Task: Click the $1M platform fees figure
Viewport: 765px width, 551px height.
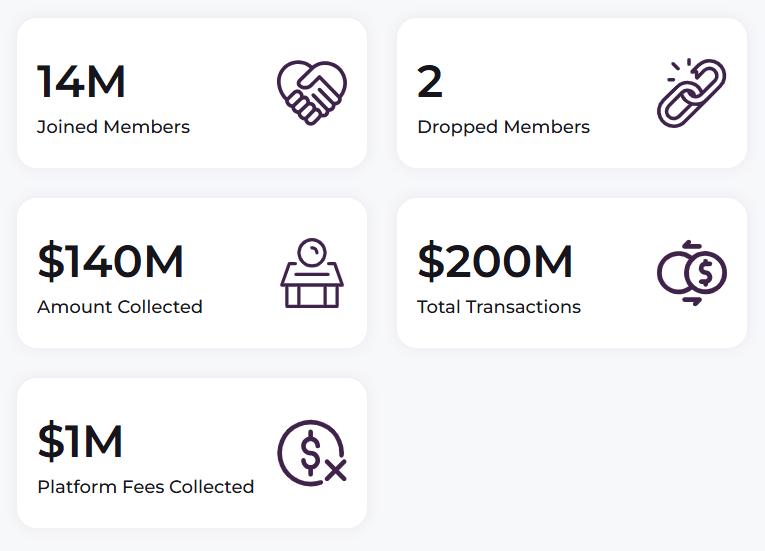Action: pos(80,442)
